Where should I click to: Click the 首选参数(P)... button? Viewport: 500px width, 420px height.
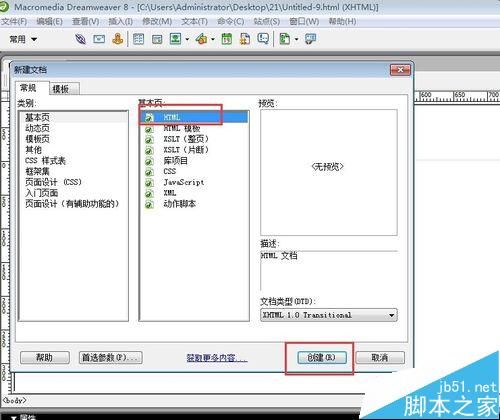[111, 358]
